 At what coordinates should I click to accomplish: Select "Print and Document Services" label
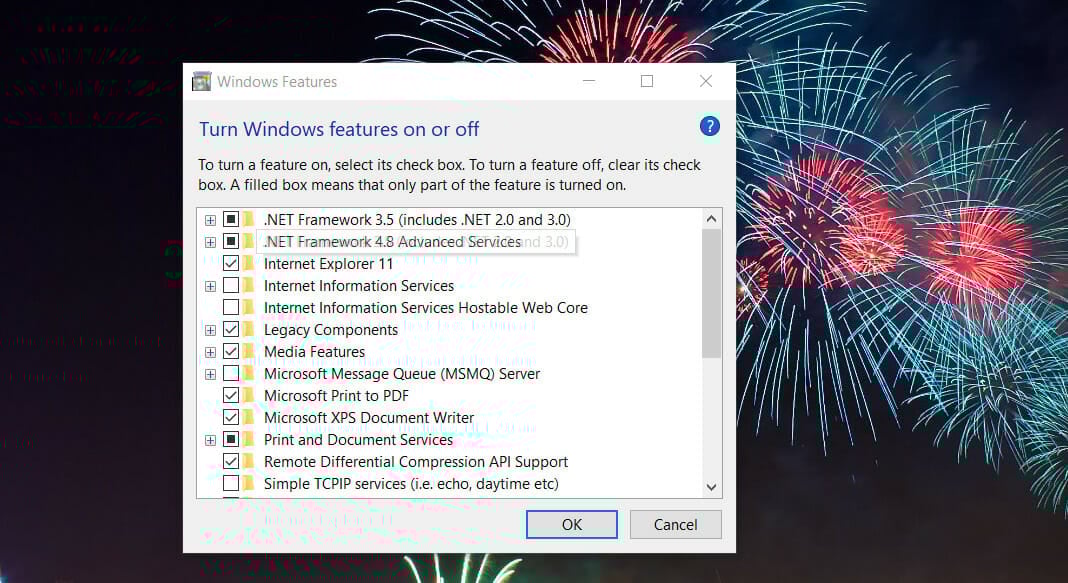[x=358, y=439]
